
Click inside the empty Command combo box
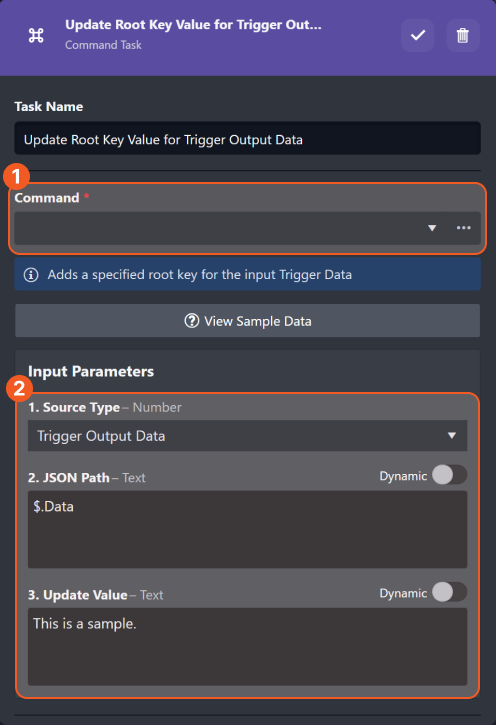coord(220,228)
